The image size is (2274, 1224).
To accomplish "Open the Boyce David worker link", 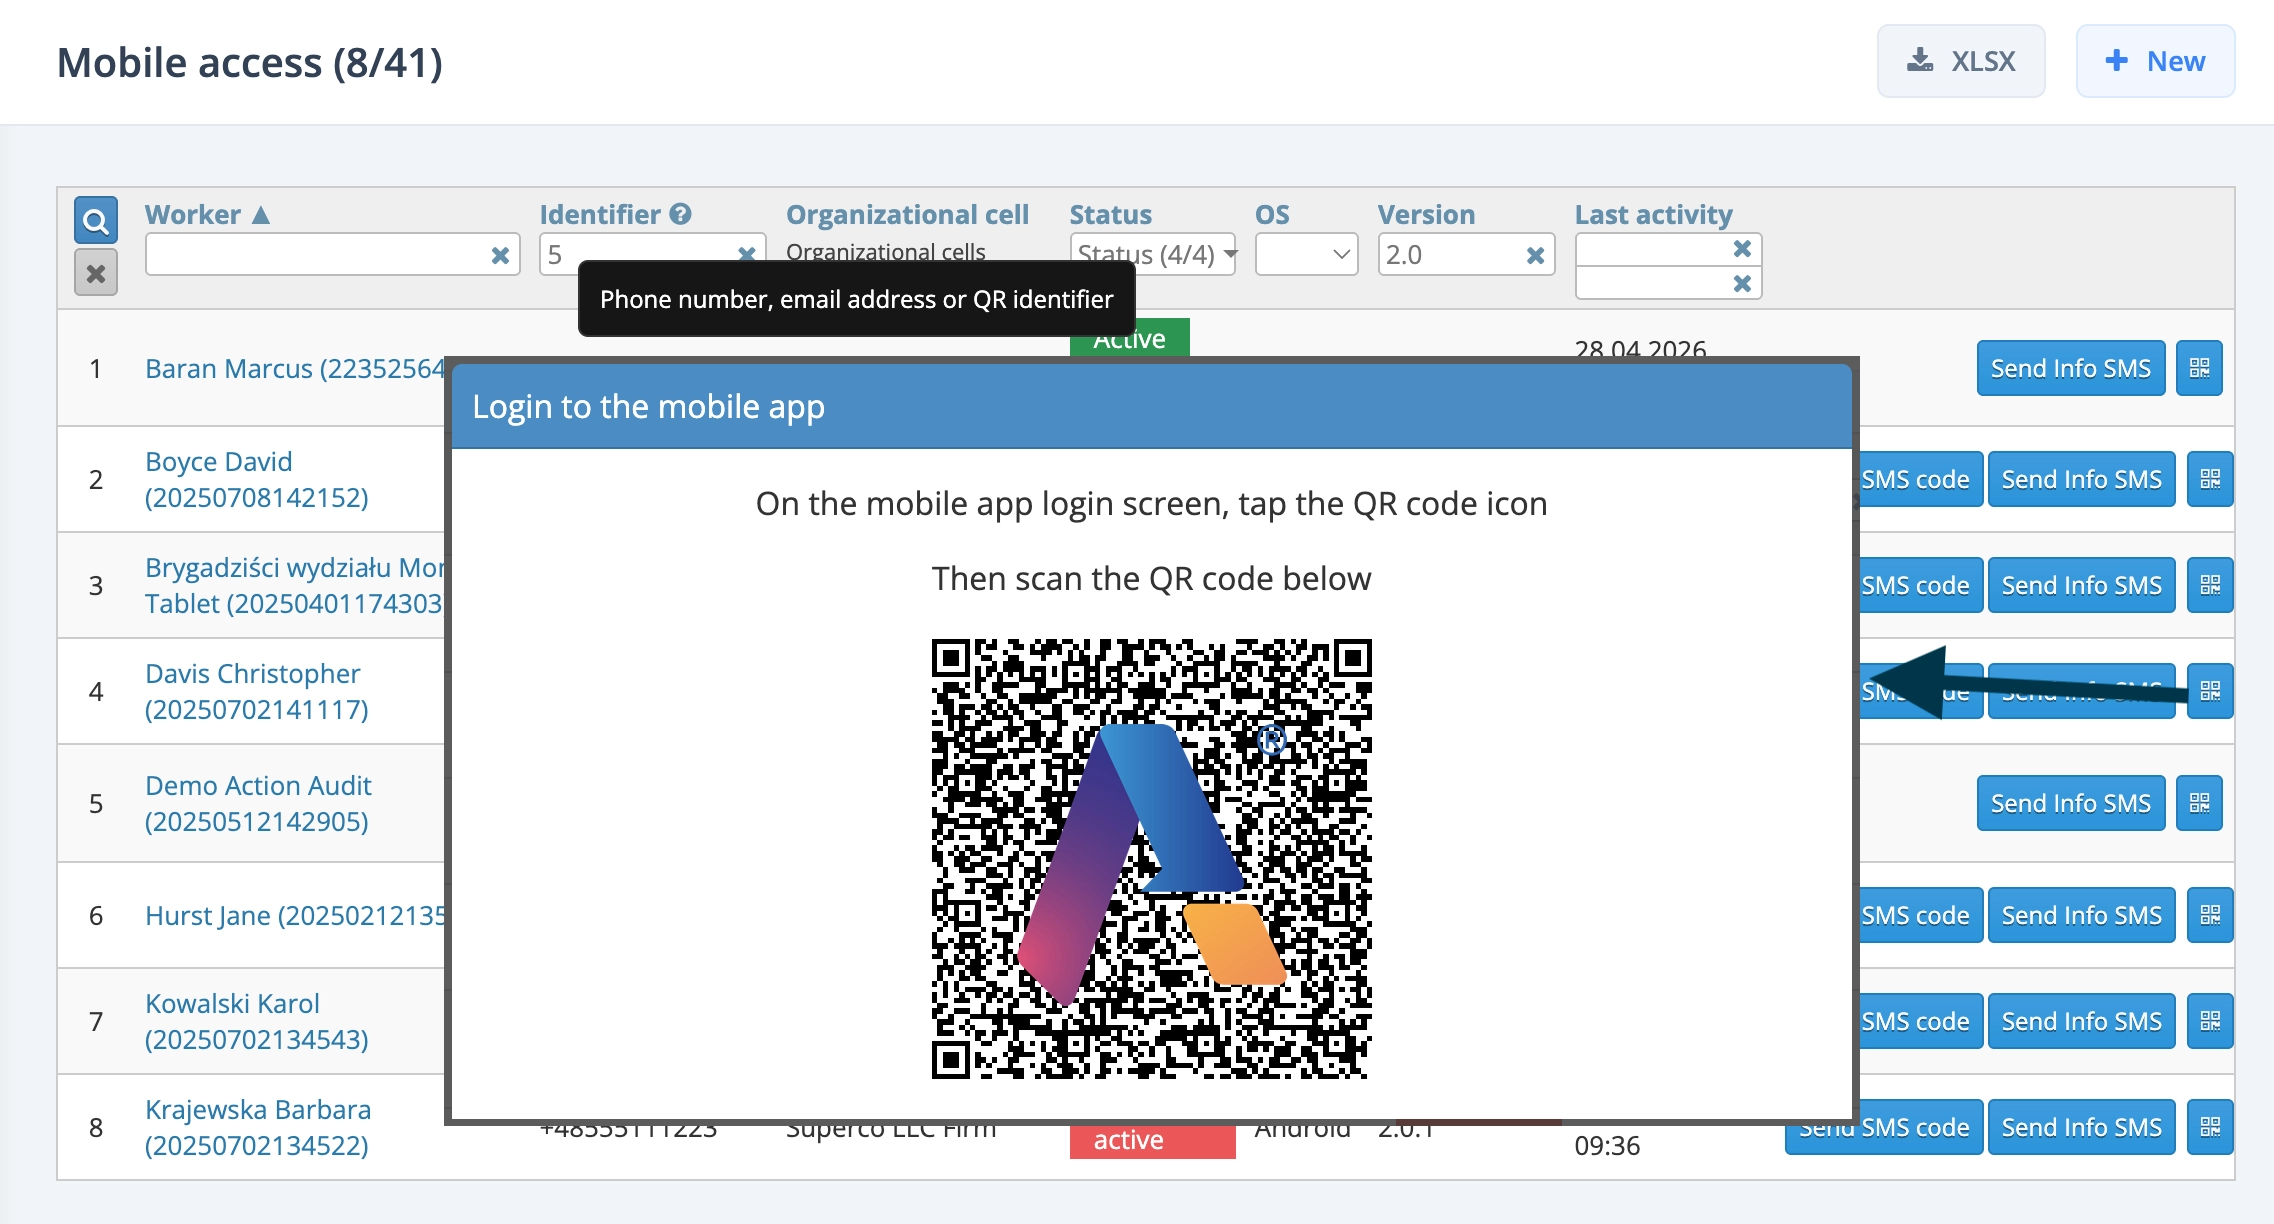I will 218,461.
